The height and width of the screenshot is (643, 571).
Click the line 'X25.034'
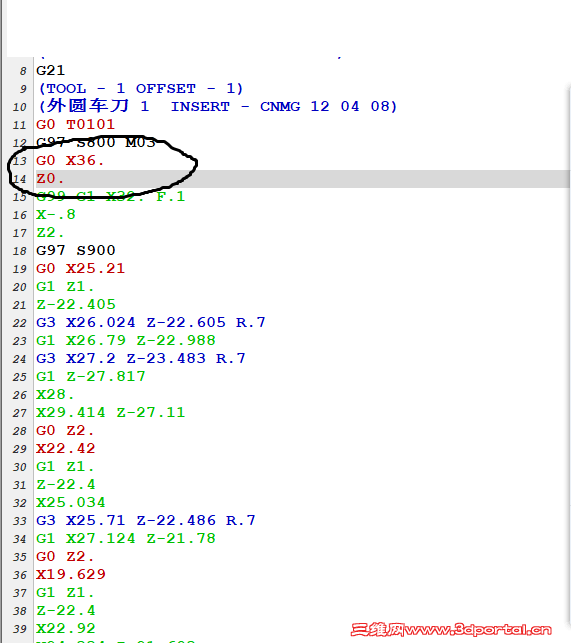71,502
